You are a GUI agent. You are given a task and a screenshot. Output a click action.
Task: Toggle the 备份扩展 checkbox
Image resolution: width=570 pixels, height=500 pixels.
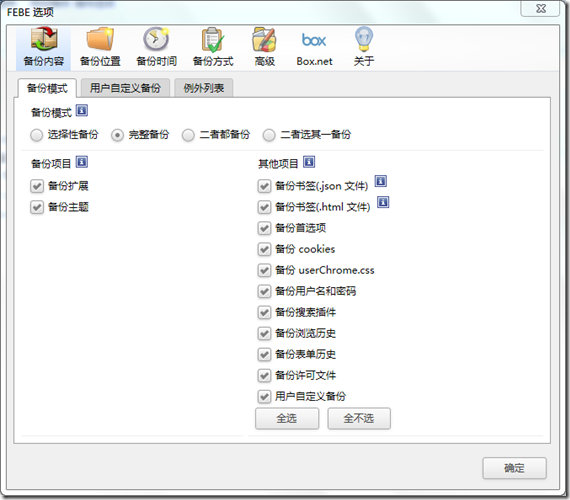pos(37,187)
